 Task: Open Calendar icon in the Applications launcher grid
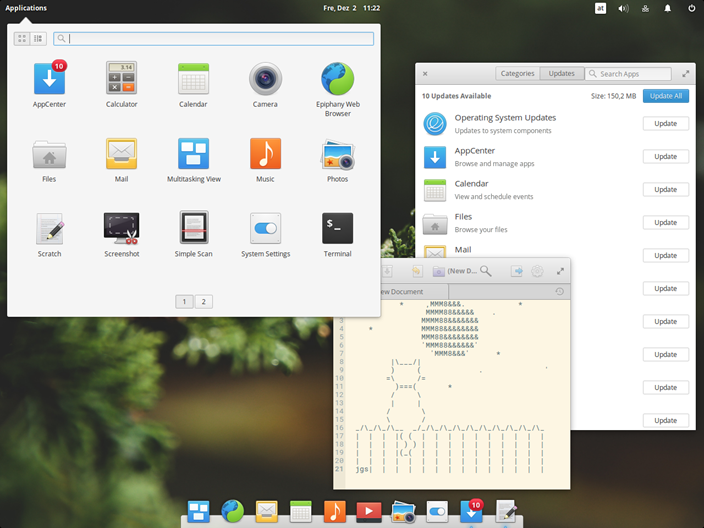[x=193, y=79]
